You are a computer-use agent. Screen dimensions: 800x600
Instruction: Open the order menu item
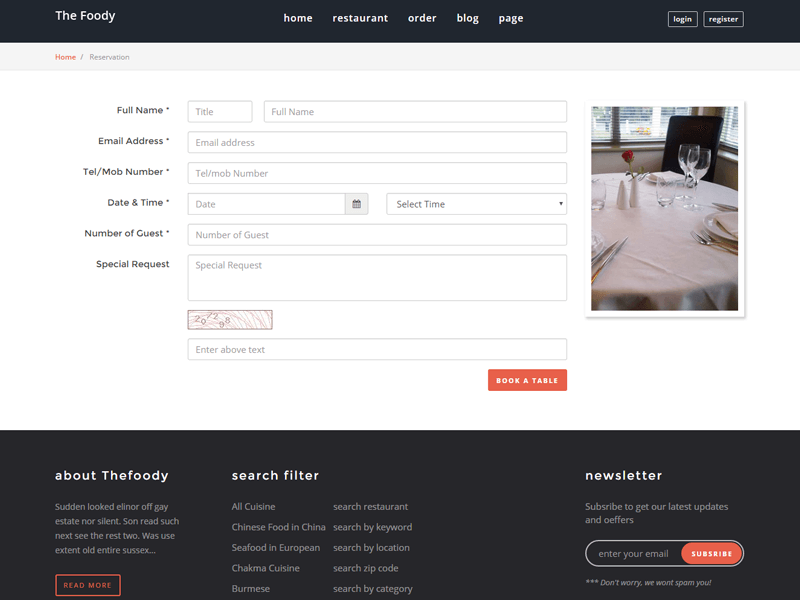tap(422, 18)
